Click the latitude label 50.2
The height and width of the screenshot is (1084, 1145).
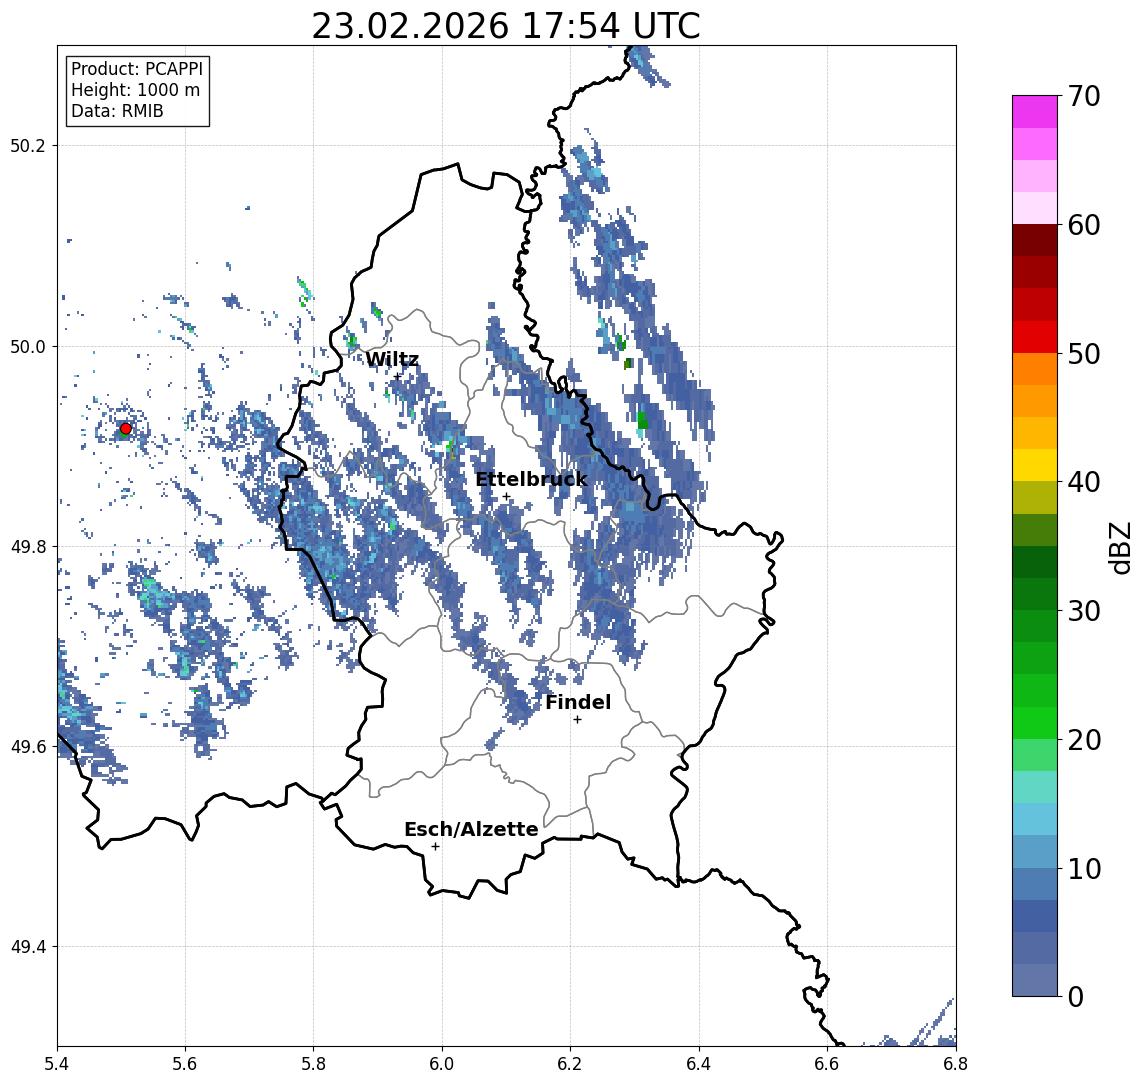pyautogui.click(x=28, y=145)
